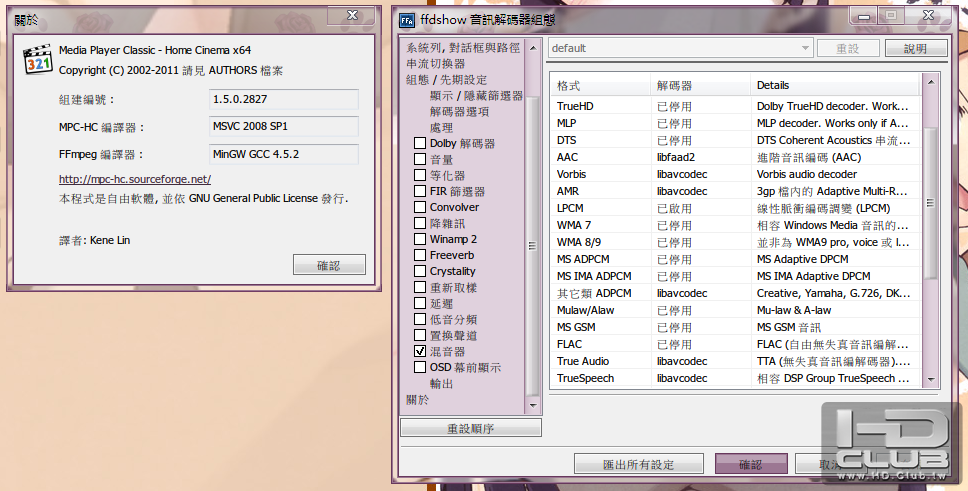Click the codec list scrollbar thumb
968x491 pixels.
coord(930,203)
